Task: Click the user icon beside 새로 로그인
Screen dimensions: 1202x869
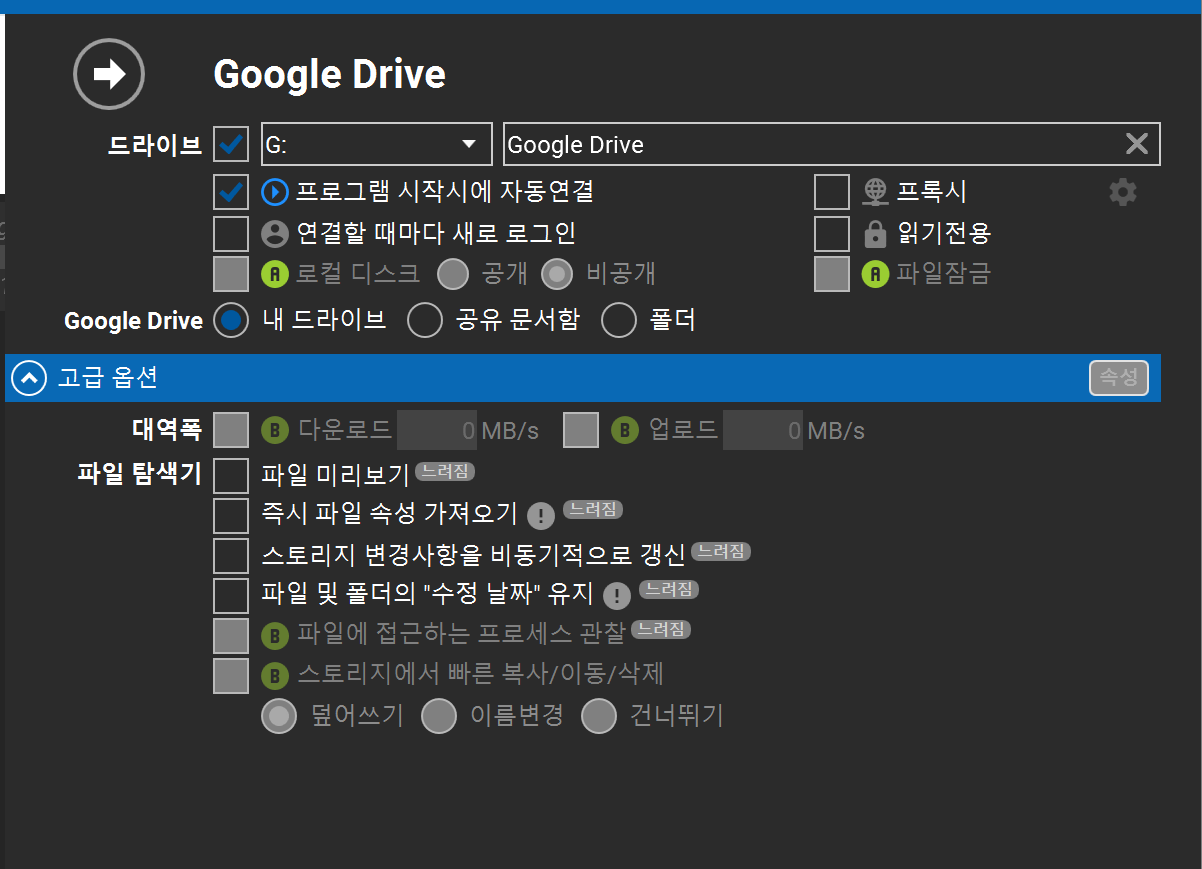Action: [274, 234]
